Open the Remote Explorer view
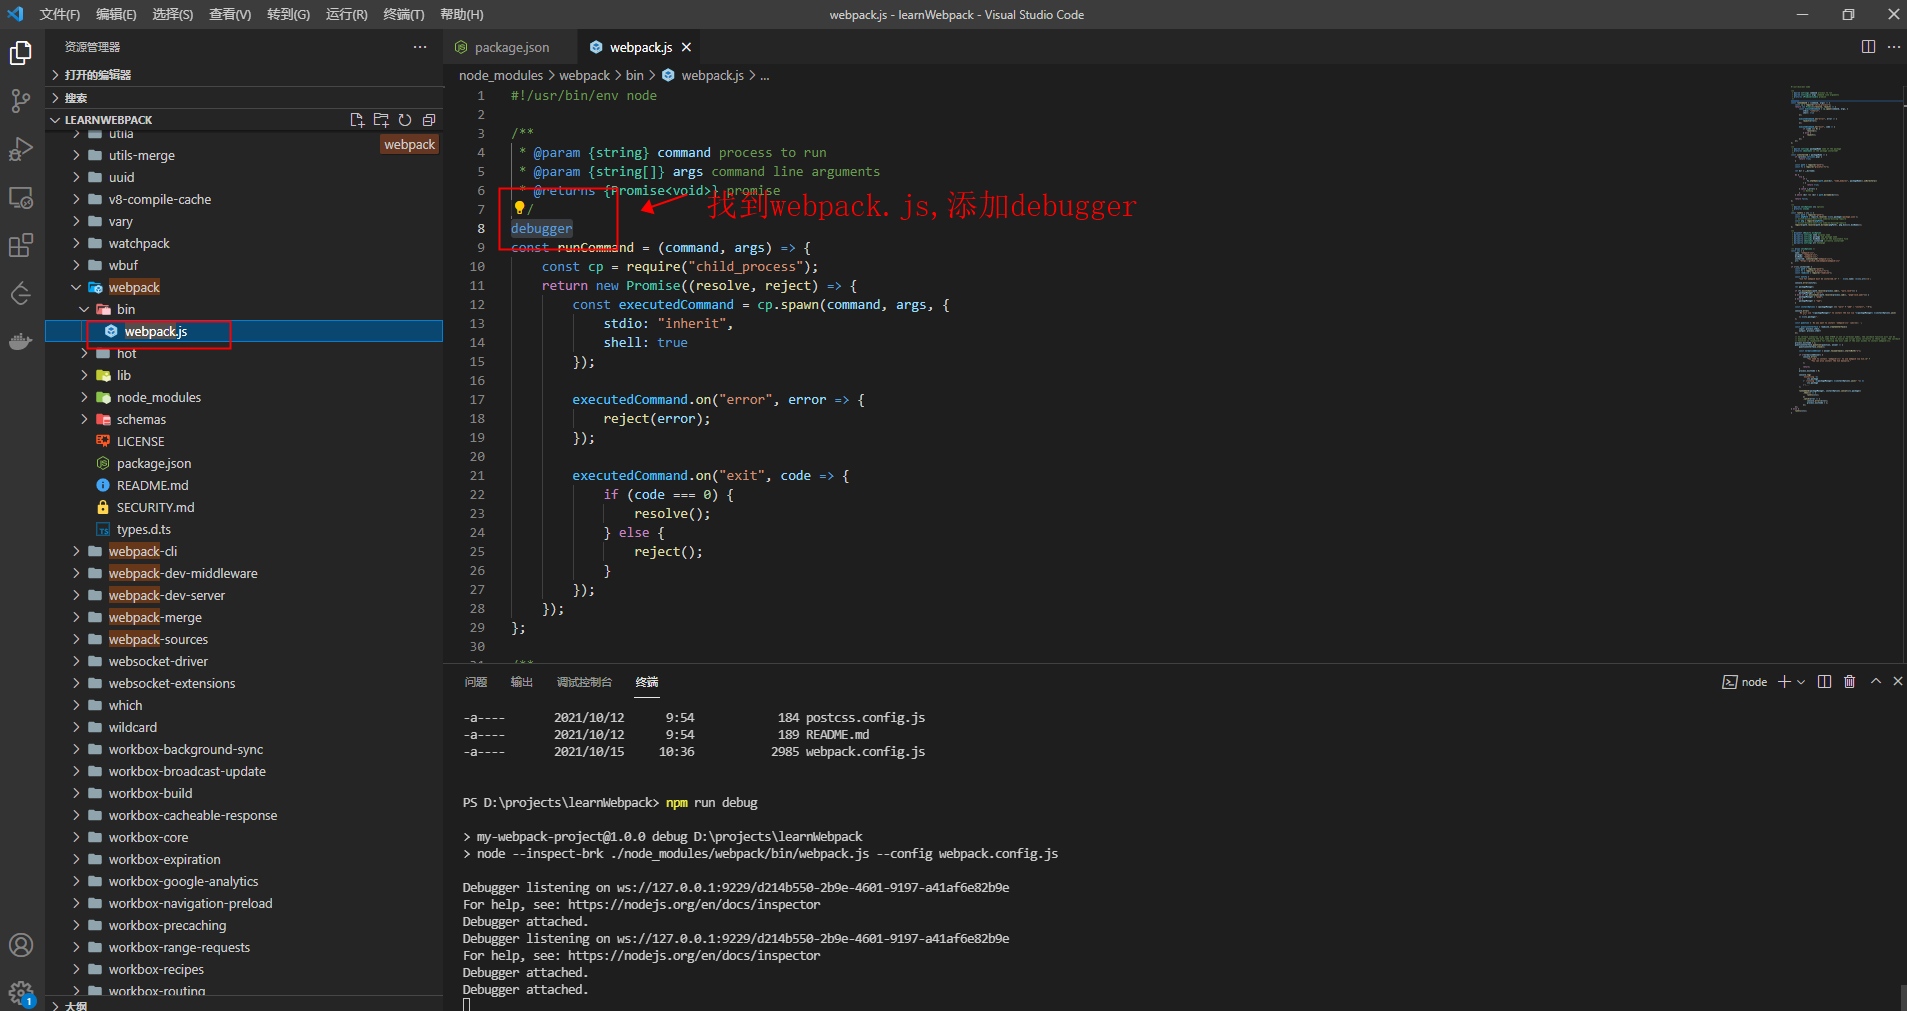This screenshot has width=1907, height=1011. pyautogui.click(x=21, y=198)
